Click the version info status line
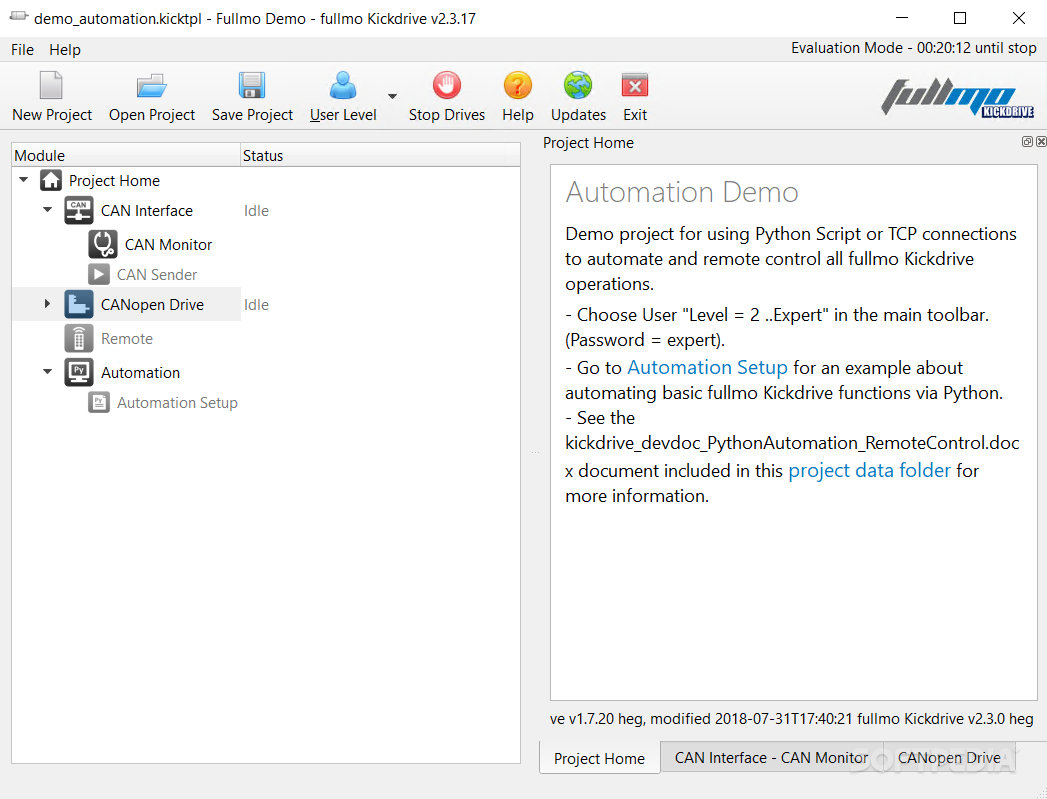This screenshot has width=1047, height=799. pyautogui.click(x=791, y=719)
